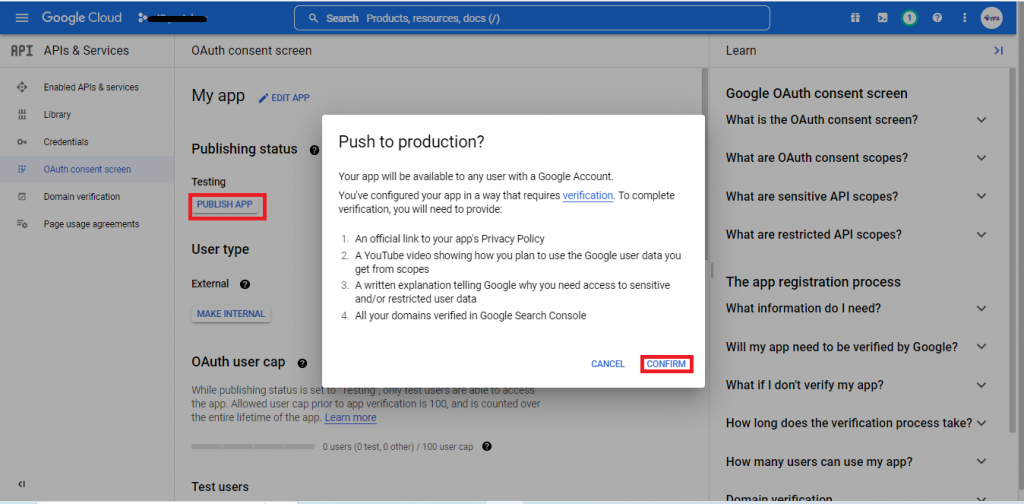Viewport: 1024px width, 504px height.
Task: Open the gift free trial icon
Action: point(855,18)
